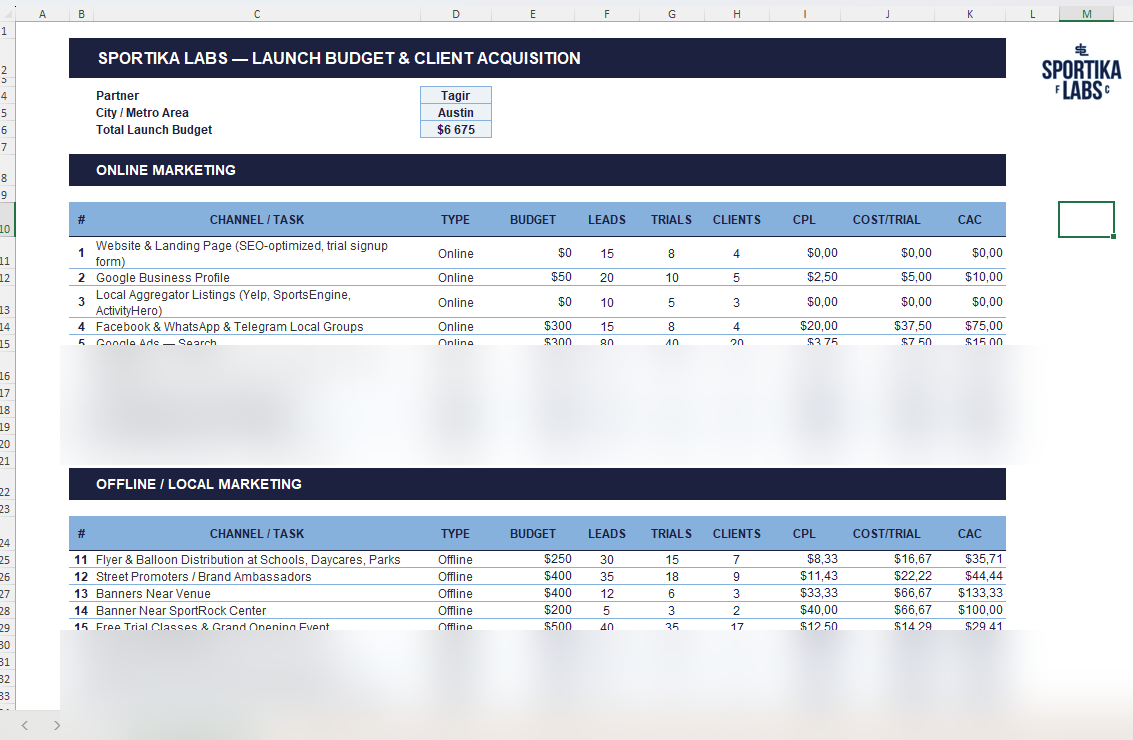Click the online table 'CHANNEL / TASK' header
The width and height of the screenshot is (1133, 740).
(257, 220)
